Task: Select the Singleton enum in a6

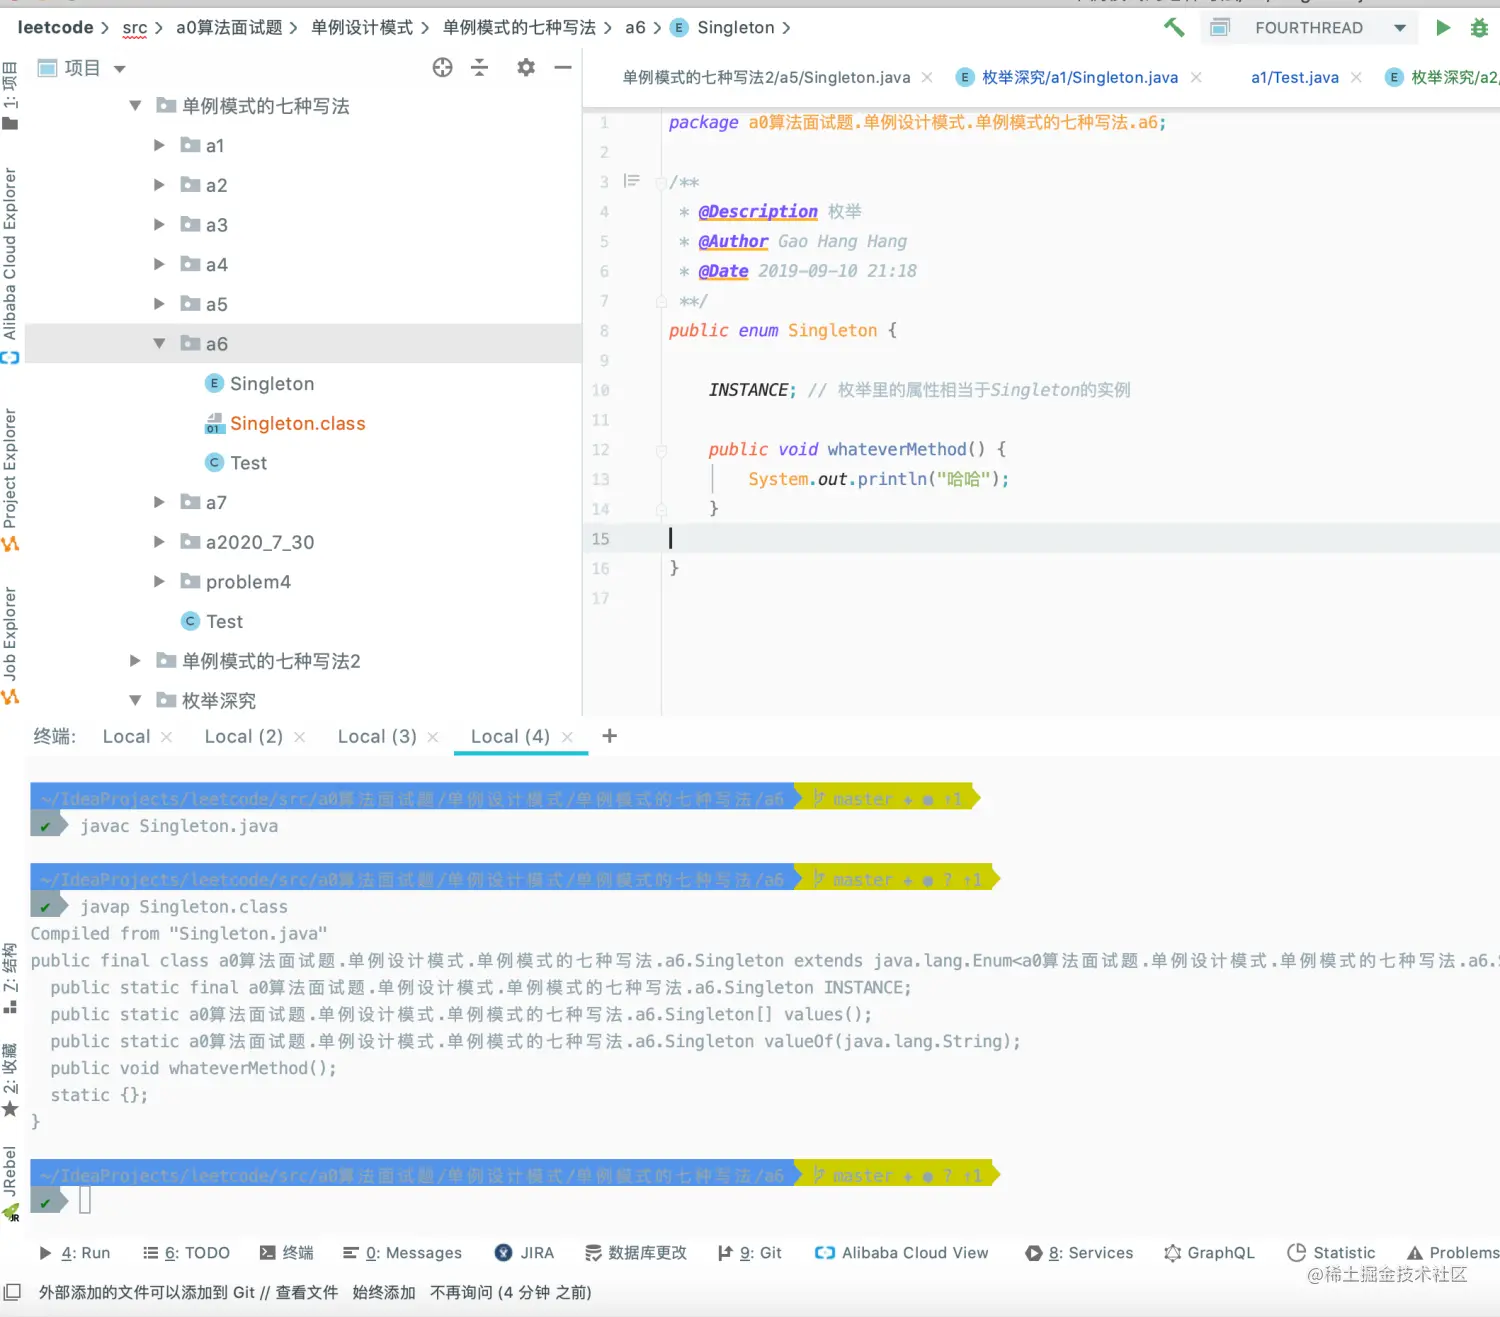Action: 259,383
